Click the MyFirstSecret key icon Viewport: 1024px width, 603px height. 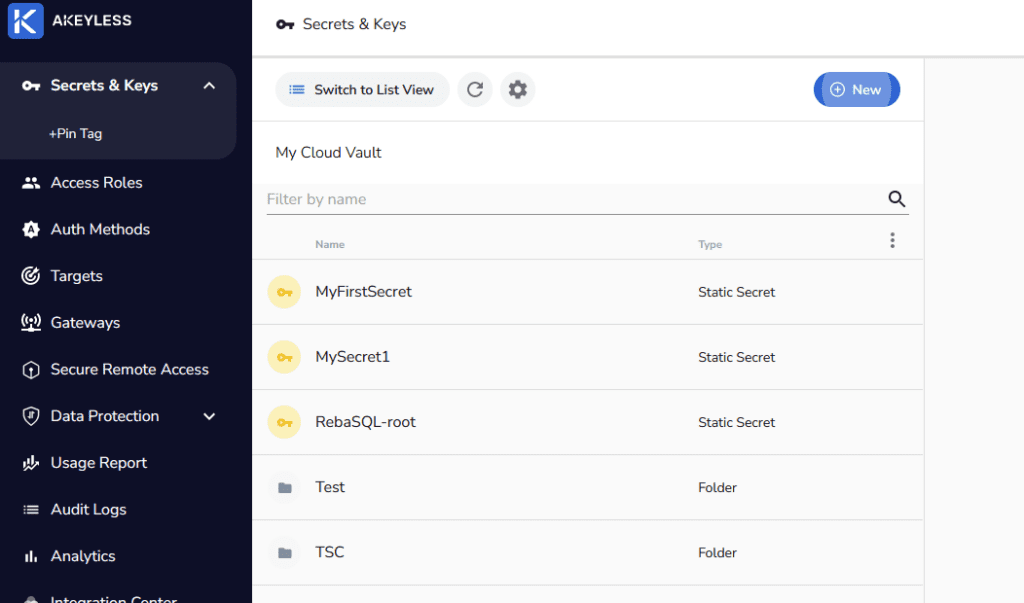[284, 292]
